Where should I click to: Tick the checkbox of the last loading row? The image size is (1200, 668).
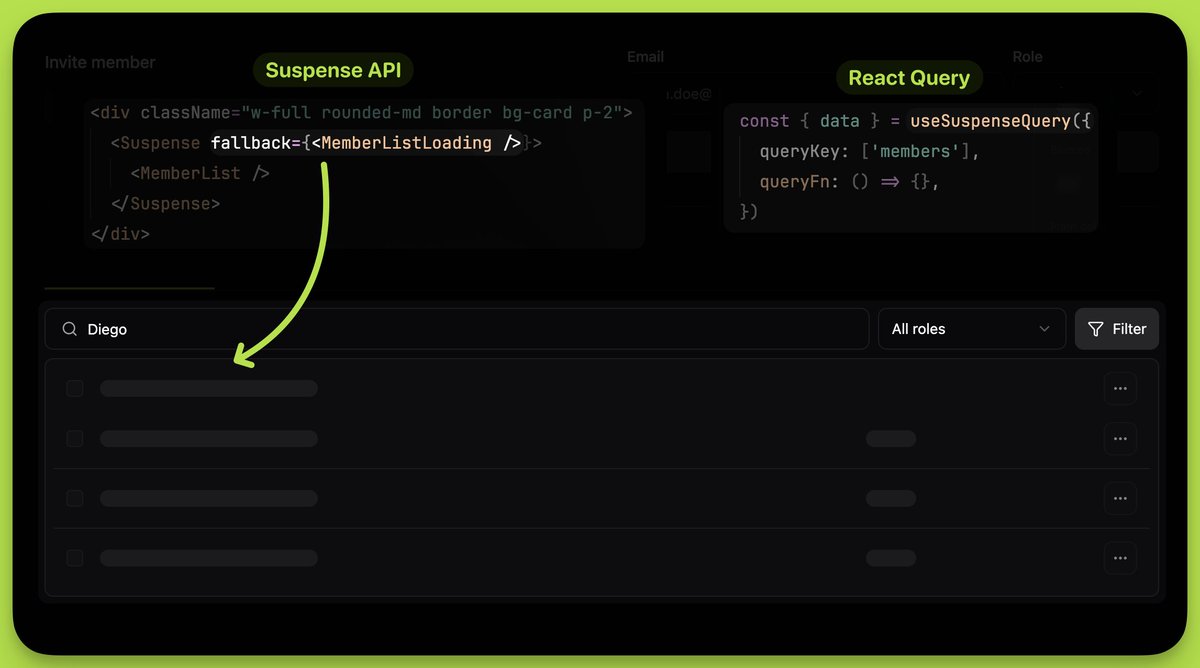point(75,558)
